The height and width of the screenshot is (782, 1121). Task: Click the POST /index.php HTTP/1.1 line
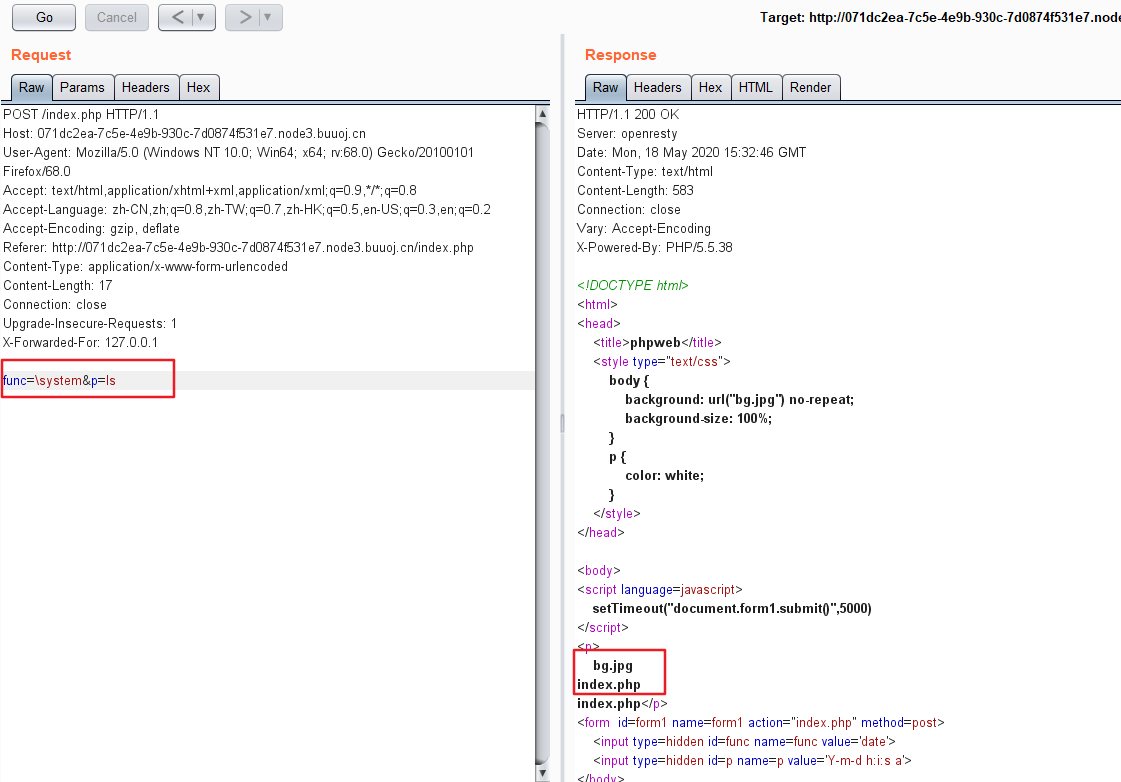click(x=82, y=114)
